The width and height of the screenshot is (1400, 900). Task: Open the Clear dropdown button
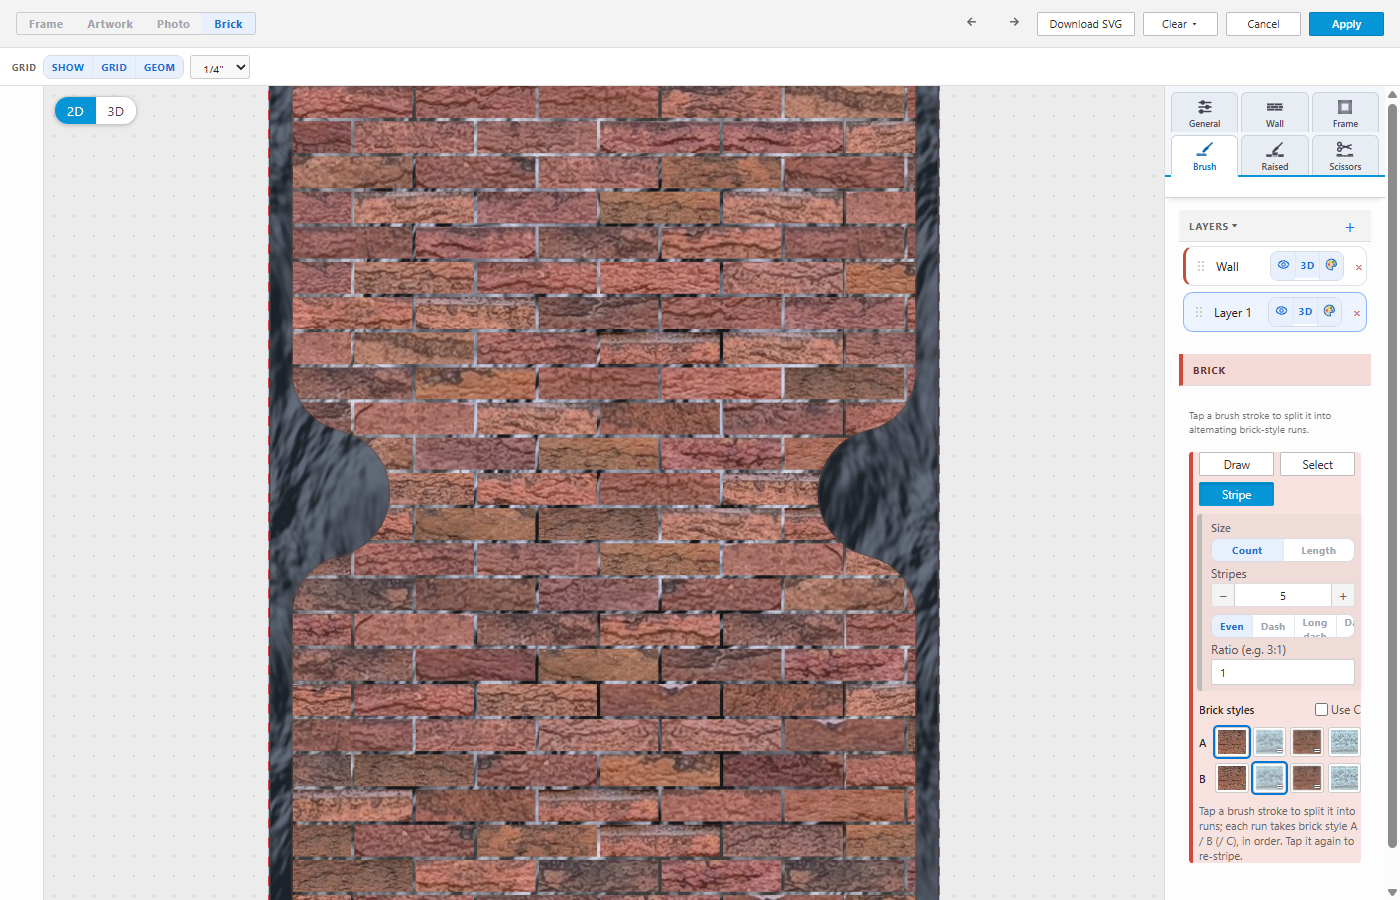click(x=1180, y=24)
